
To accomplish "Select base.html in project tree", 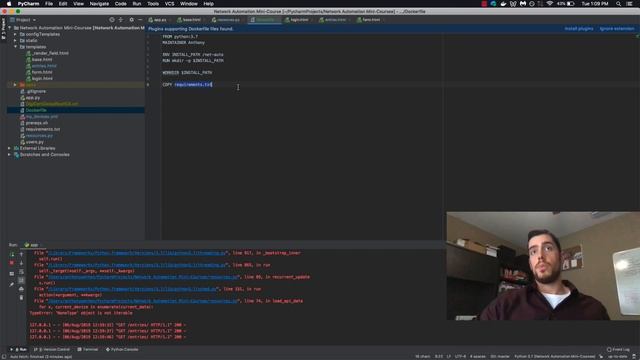I will (x=39, y=60).
